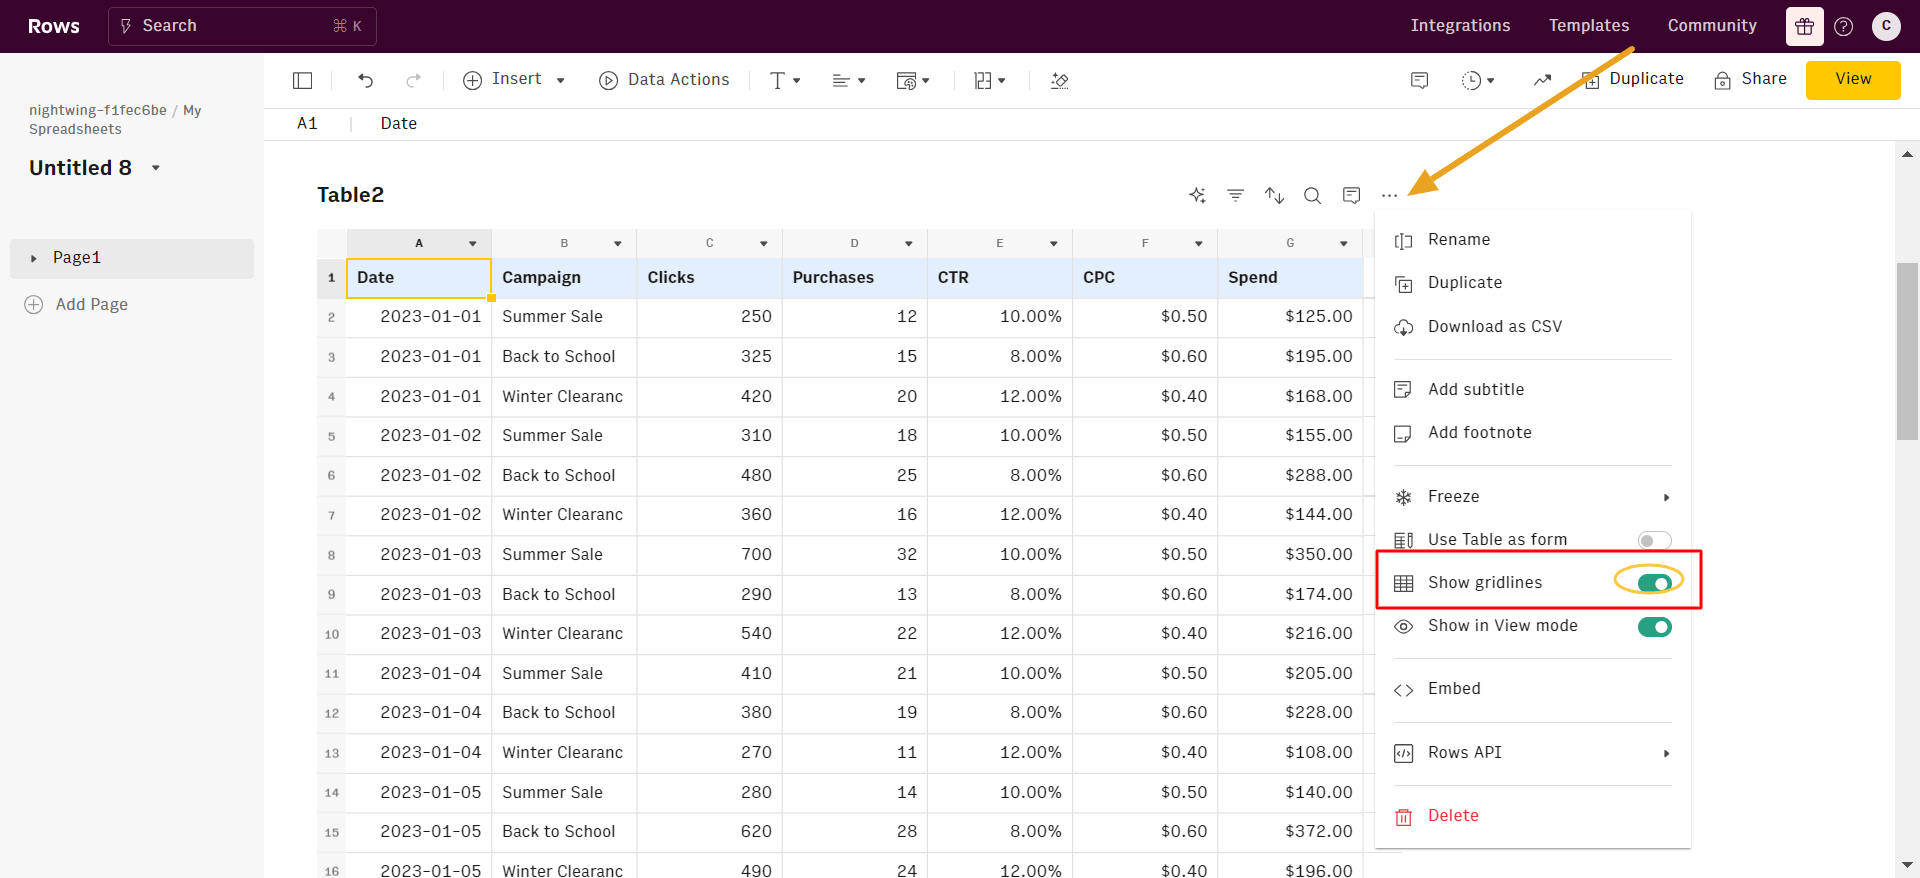Open the help question mark icon
The width and height of the screenshot is (1920, 878).
pyautogui.click(x=1844, y=27)
